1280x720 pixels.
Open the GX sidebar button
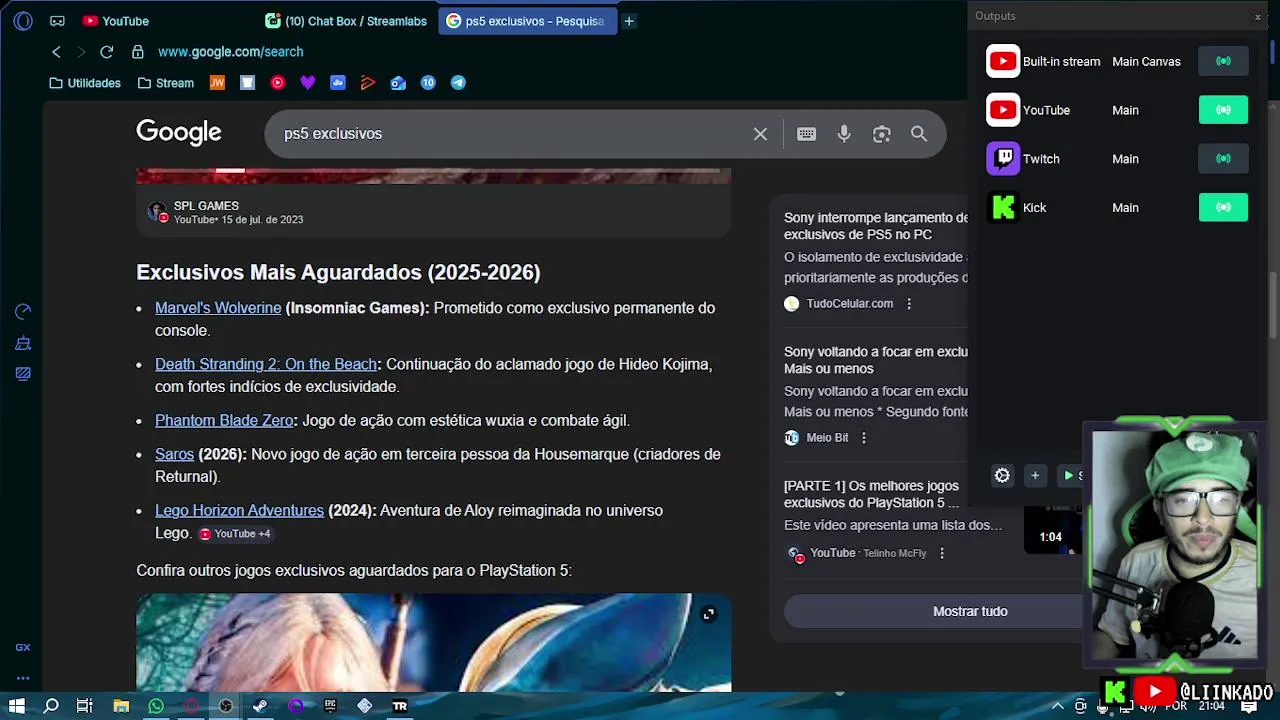pos(23,648)
